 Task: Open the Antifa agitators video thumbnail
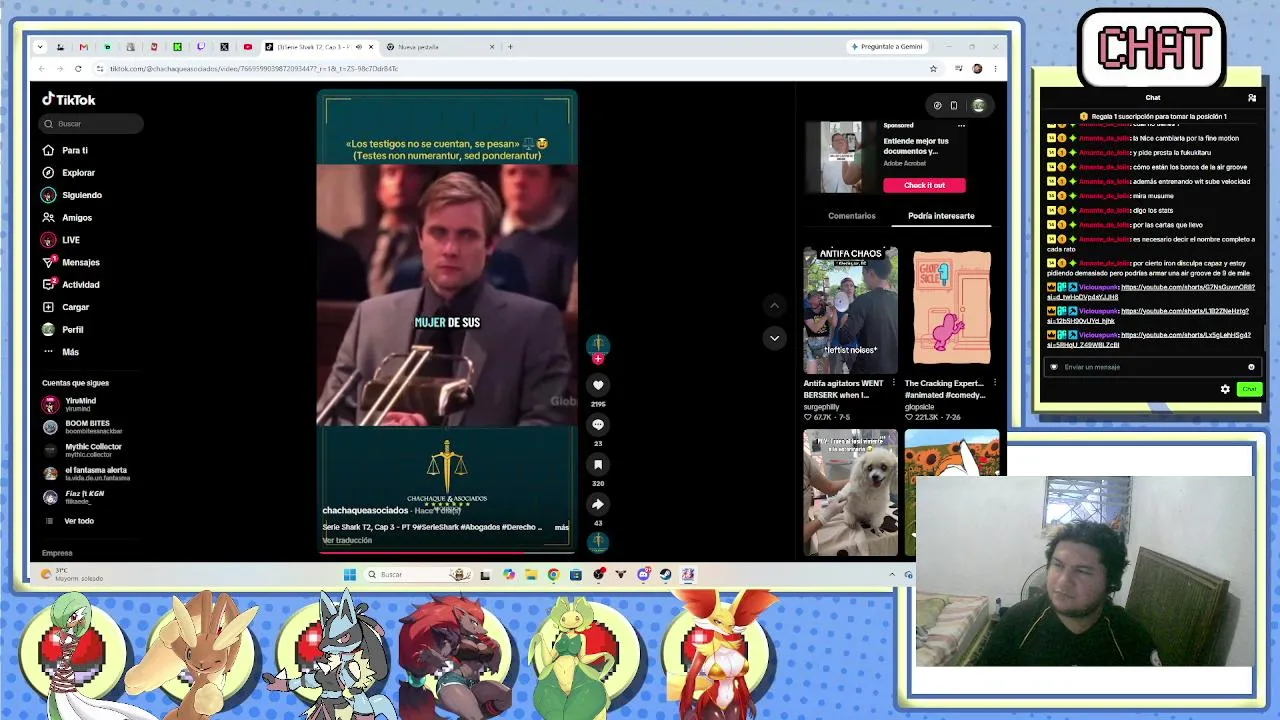tap(850, 309)
